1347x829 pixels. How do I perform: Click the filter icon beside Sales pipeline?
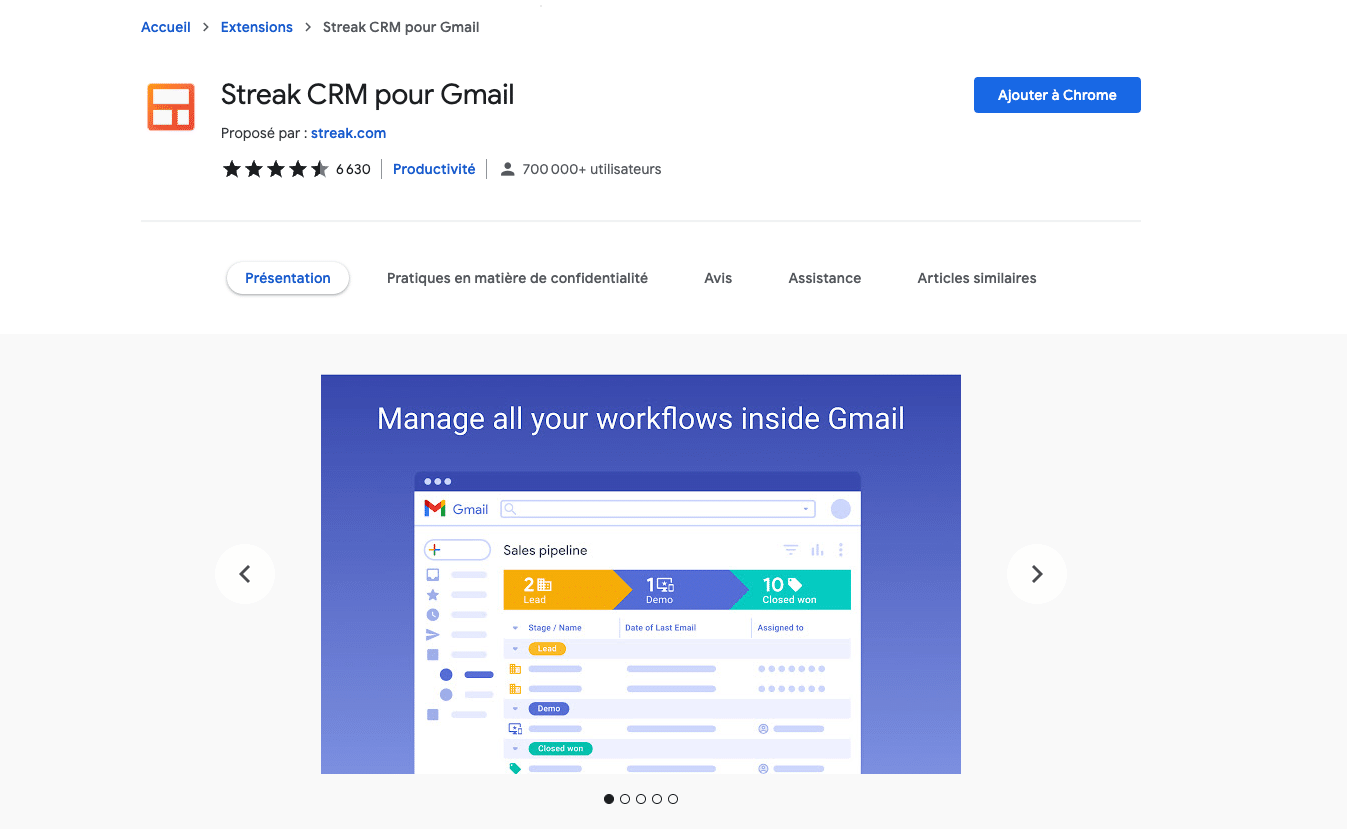pos(791,550)
